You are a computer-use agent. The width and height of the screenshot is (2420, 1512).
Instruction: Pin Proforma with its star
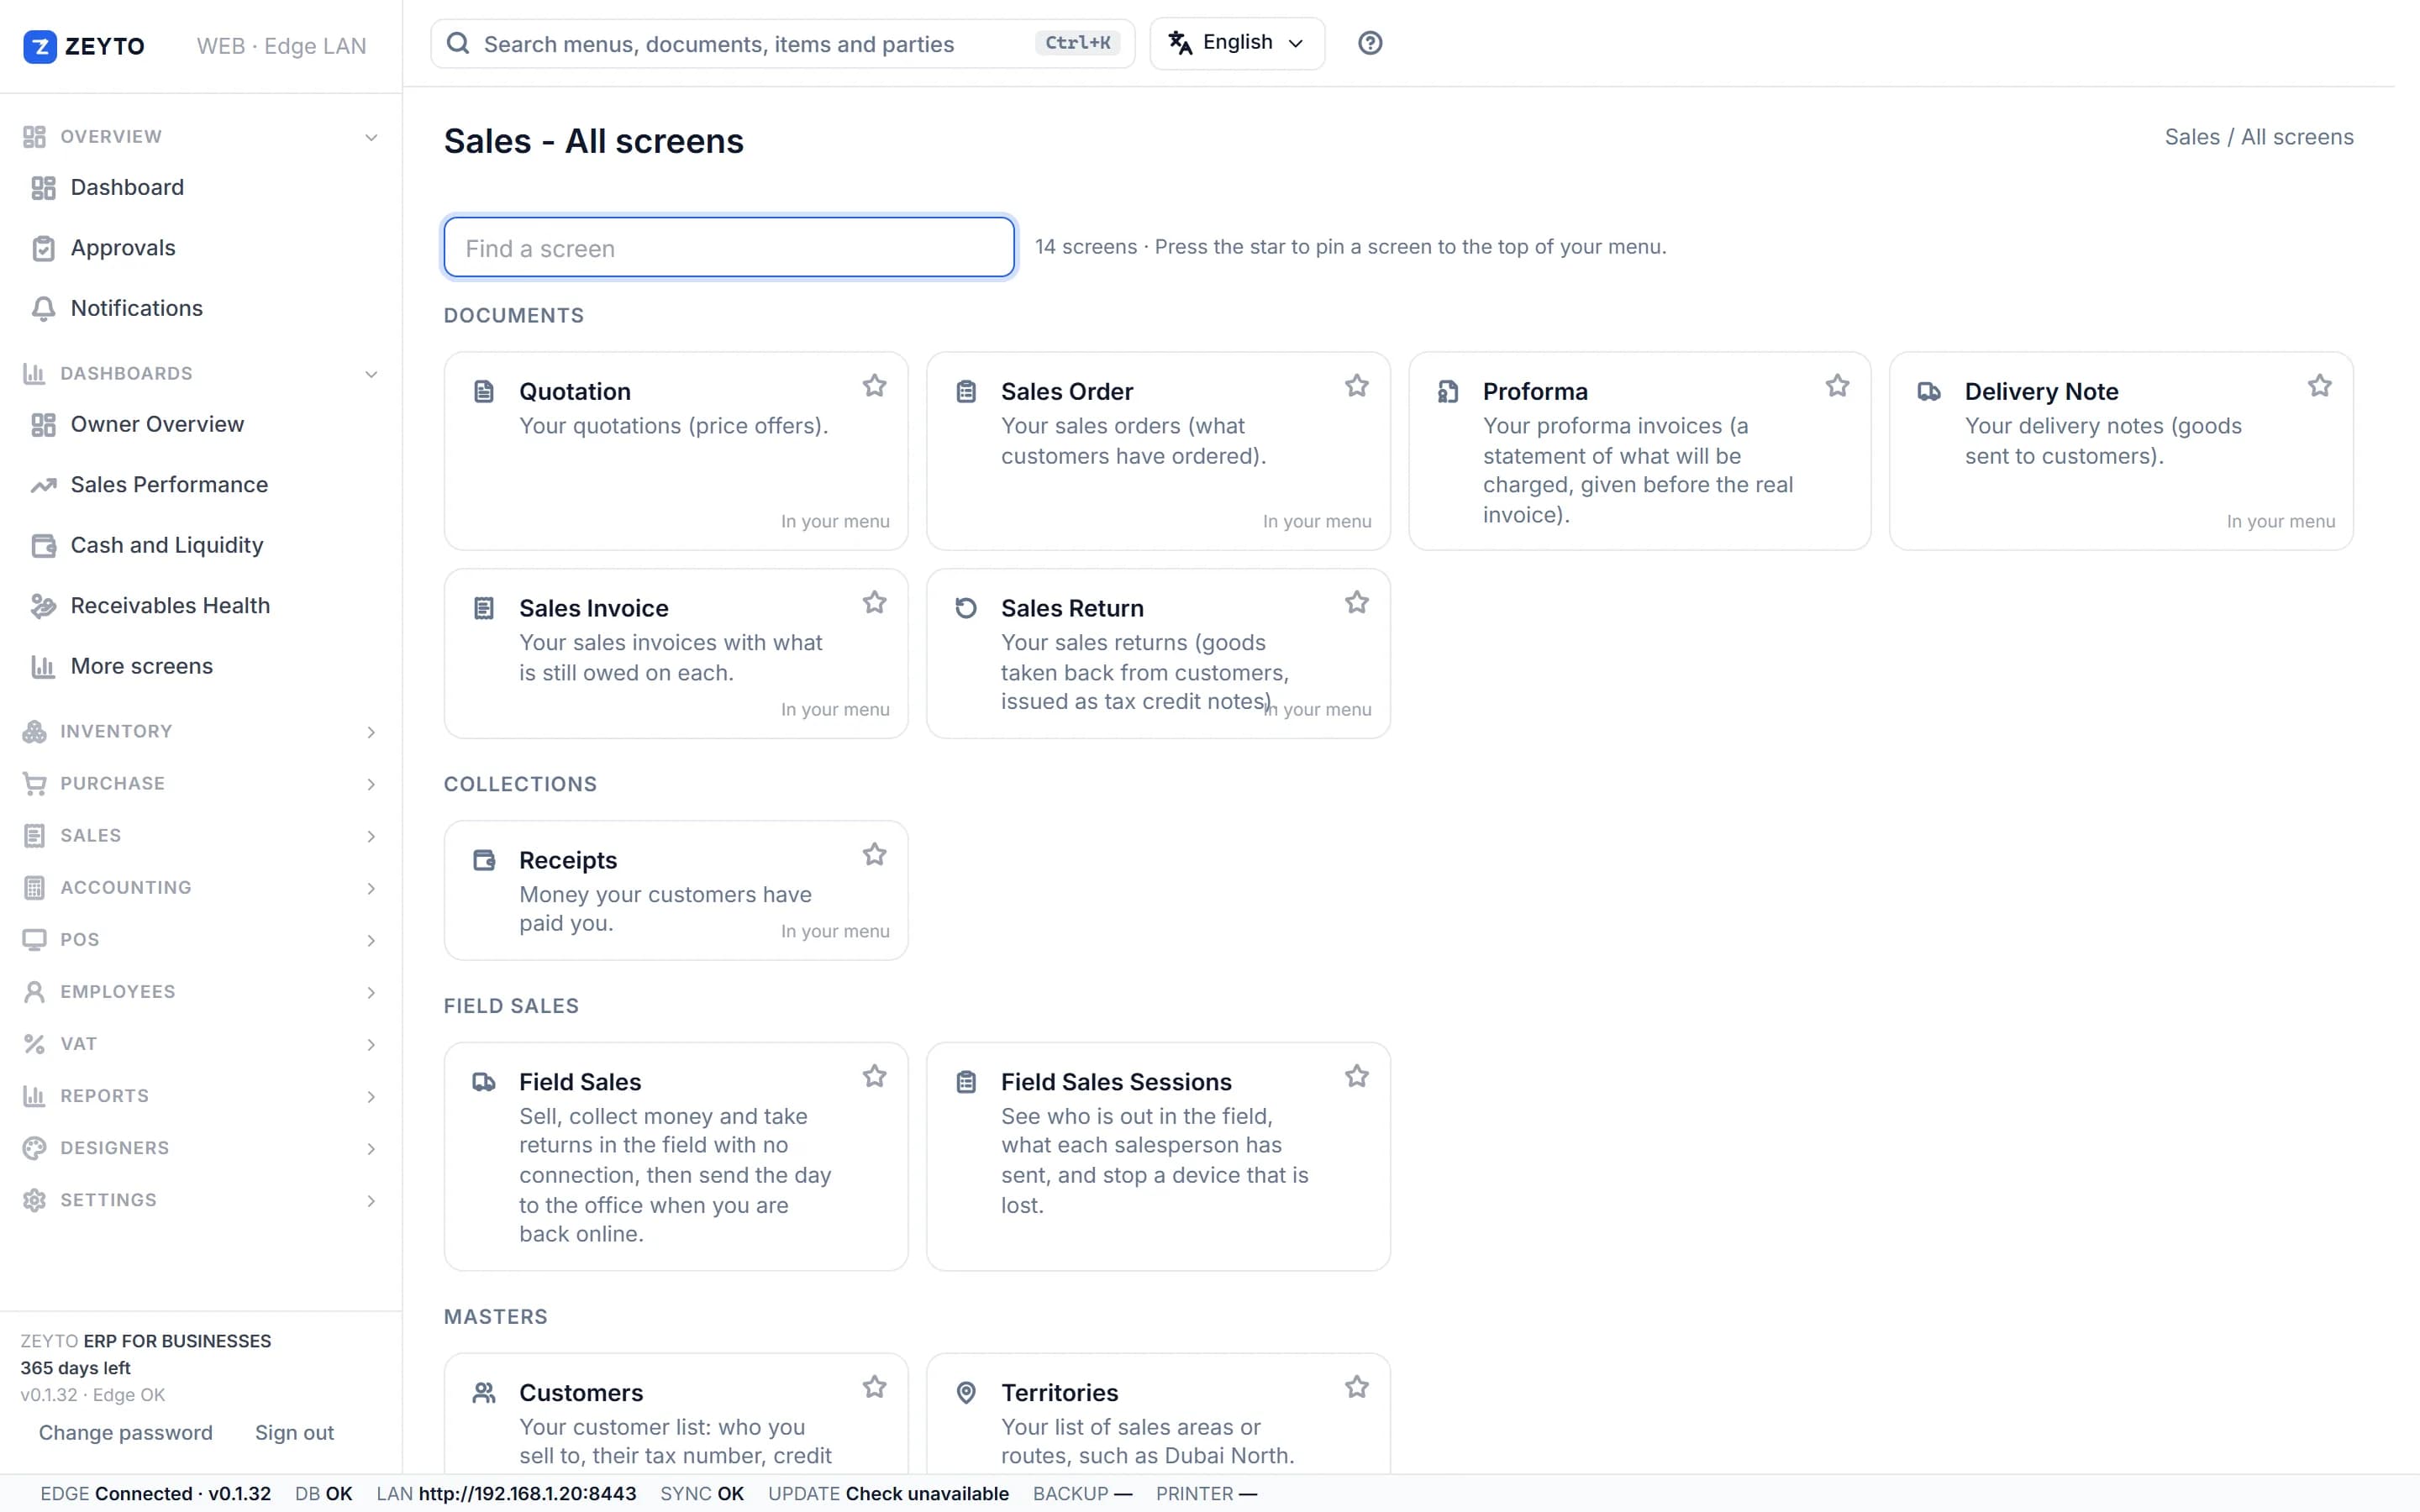[x=1838, y=386]
